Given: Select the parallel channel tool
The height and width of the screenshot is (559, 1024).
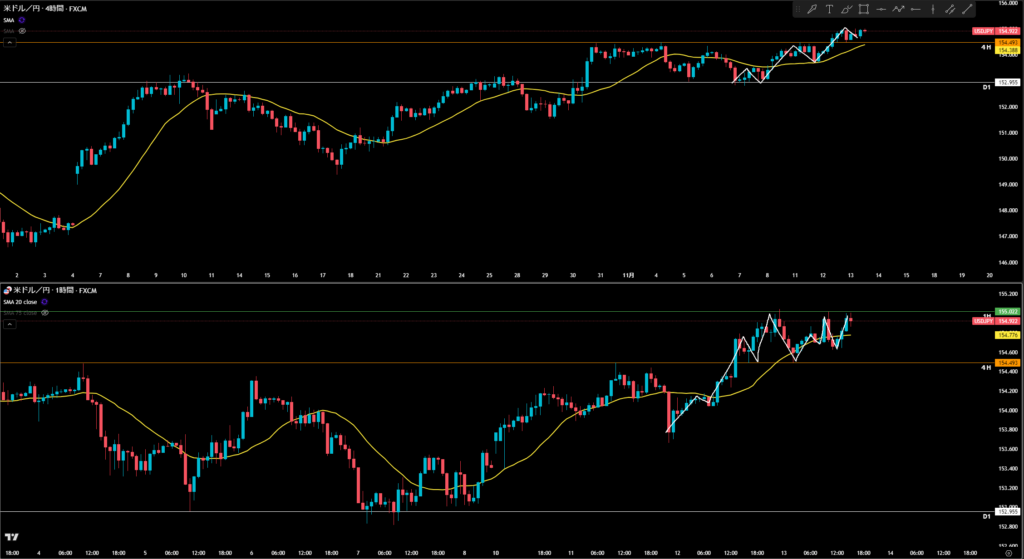Looking at the screenshot, I should coord(950,9).
